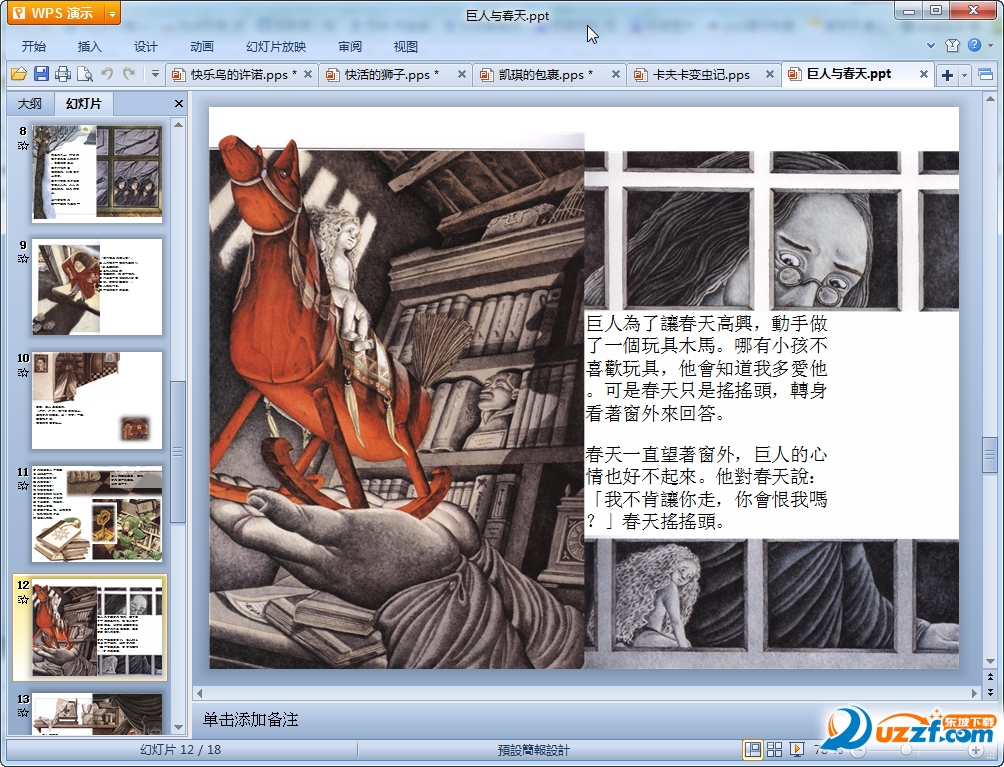Open the window switcher icon beside tabs

point(985,75)
